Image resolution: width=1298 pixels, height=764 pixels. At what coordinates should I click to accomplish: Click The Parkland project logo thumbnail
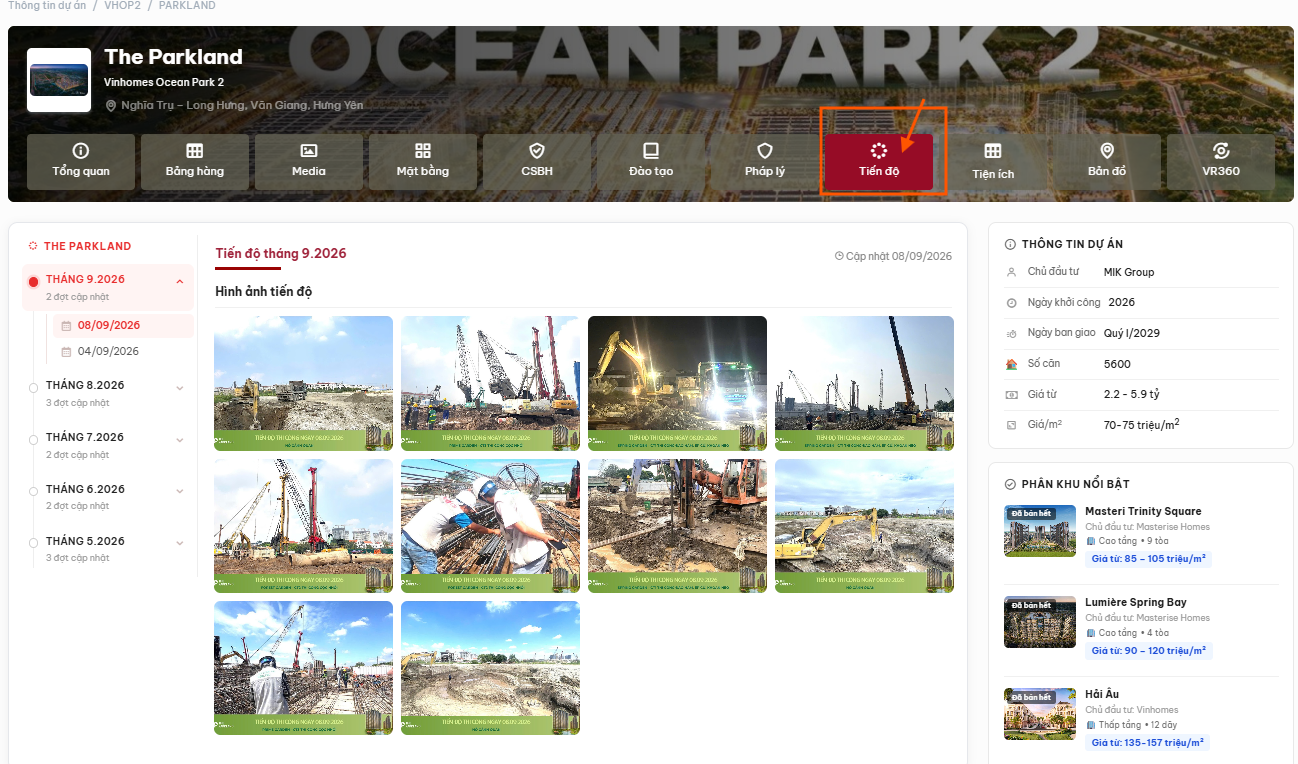[x=59, y=80]
